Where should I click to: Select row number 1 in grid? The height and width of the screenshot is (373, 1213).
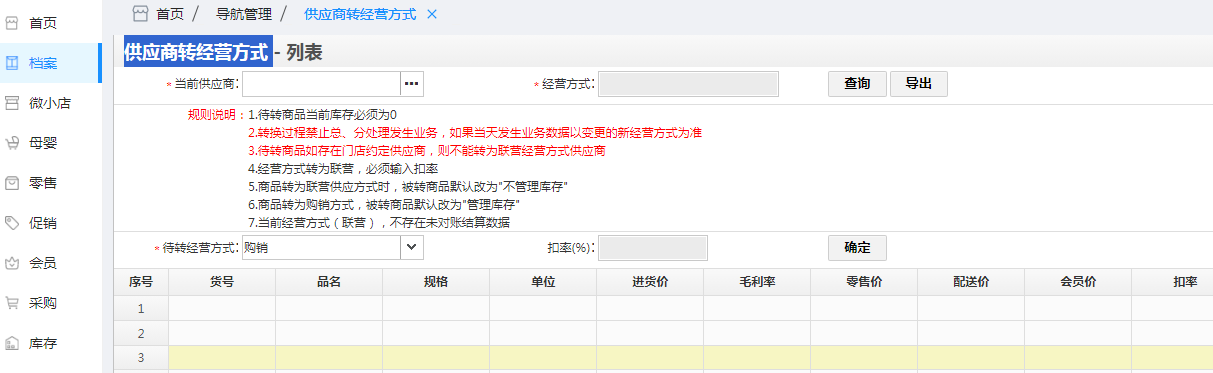point(141,308)
